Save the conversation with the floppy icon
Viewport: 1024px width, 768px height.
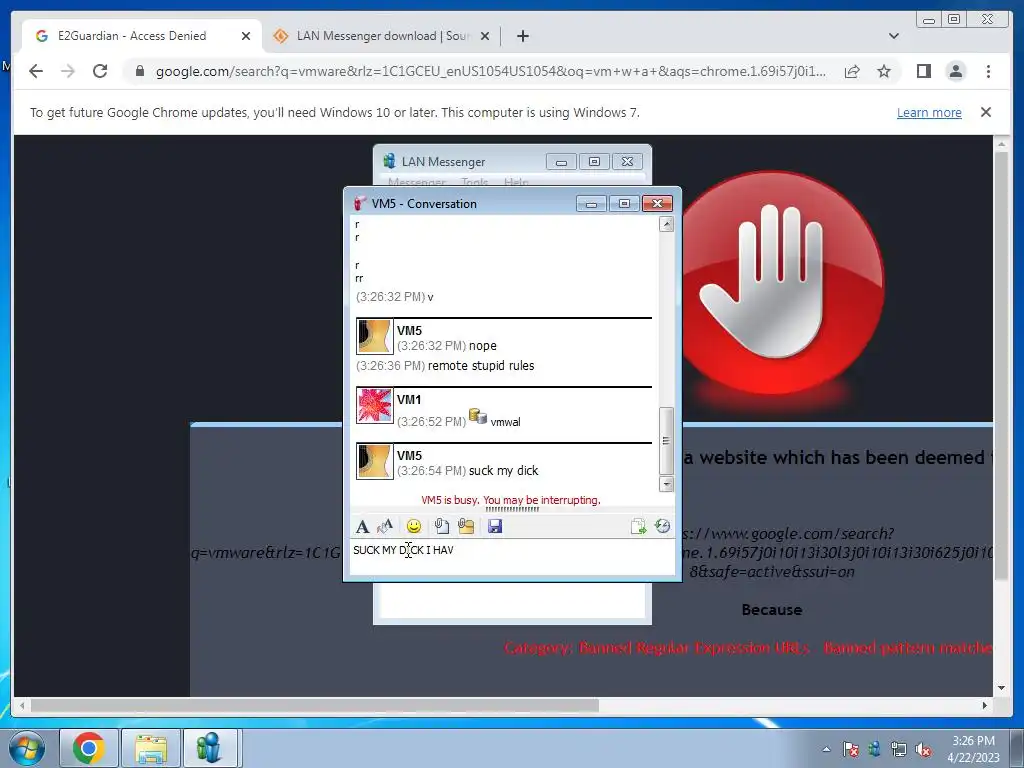point(495,526)
